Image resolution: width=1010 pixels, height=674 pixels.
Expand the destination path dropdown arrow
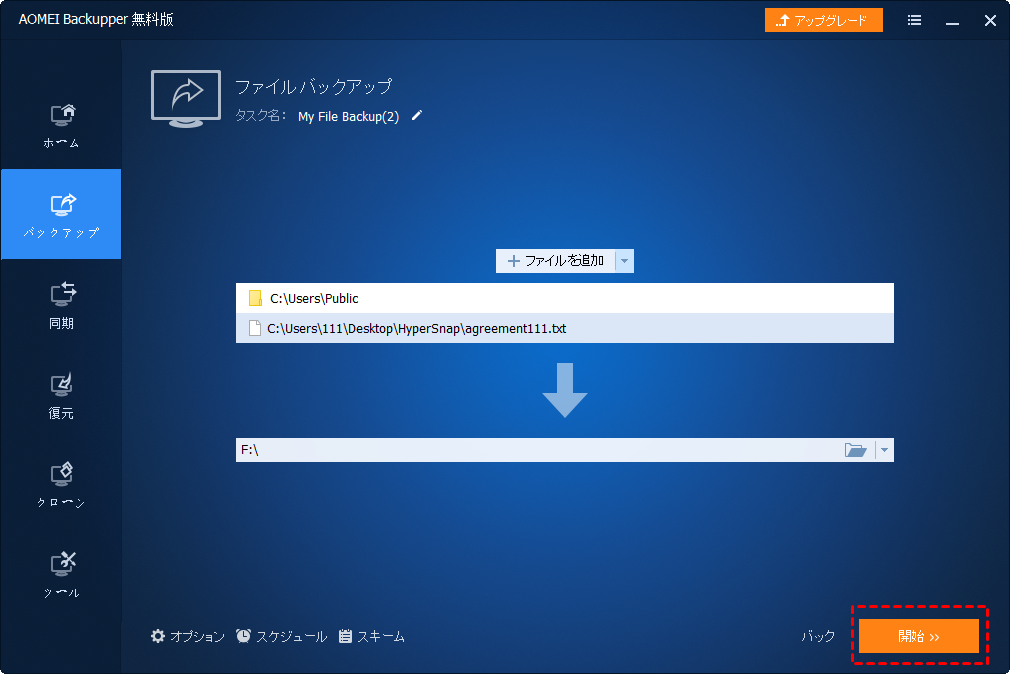pyautogui.click(x=884, y=450)
